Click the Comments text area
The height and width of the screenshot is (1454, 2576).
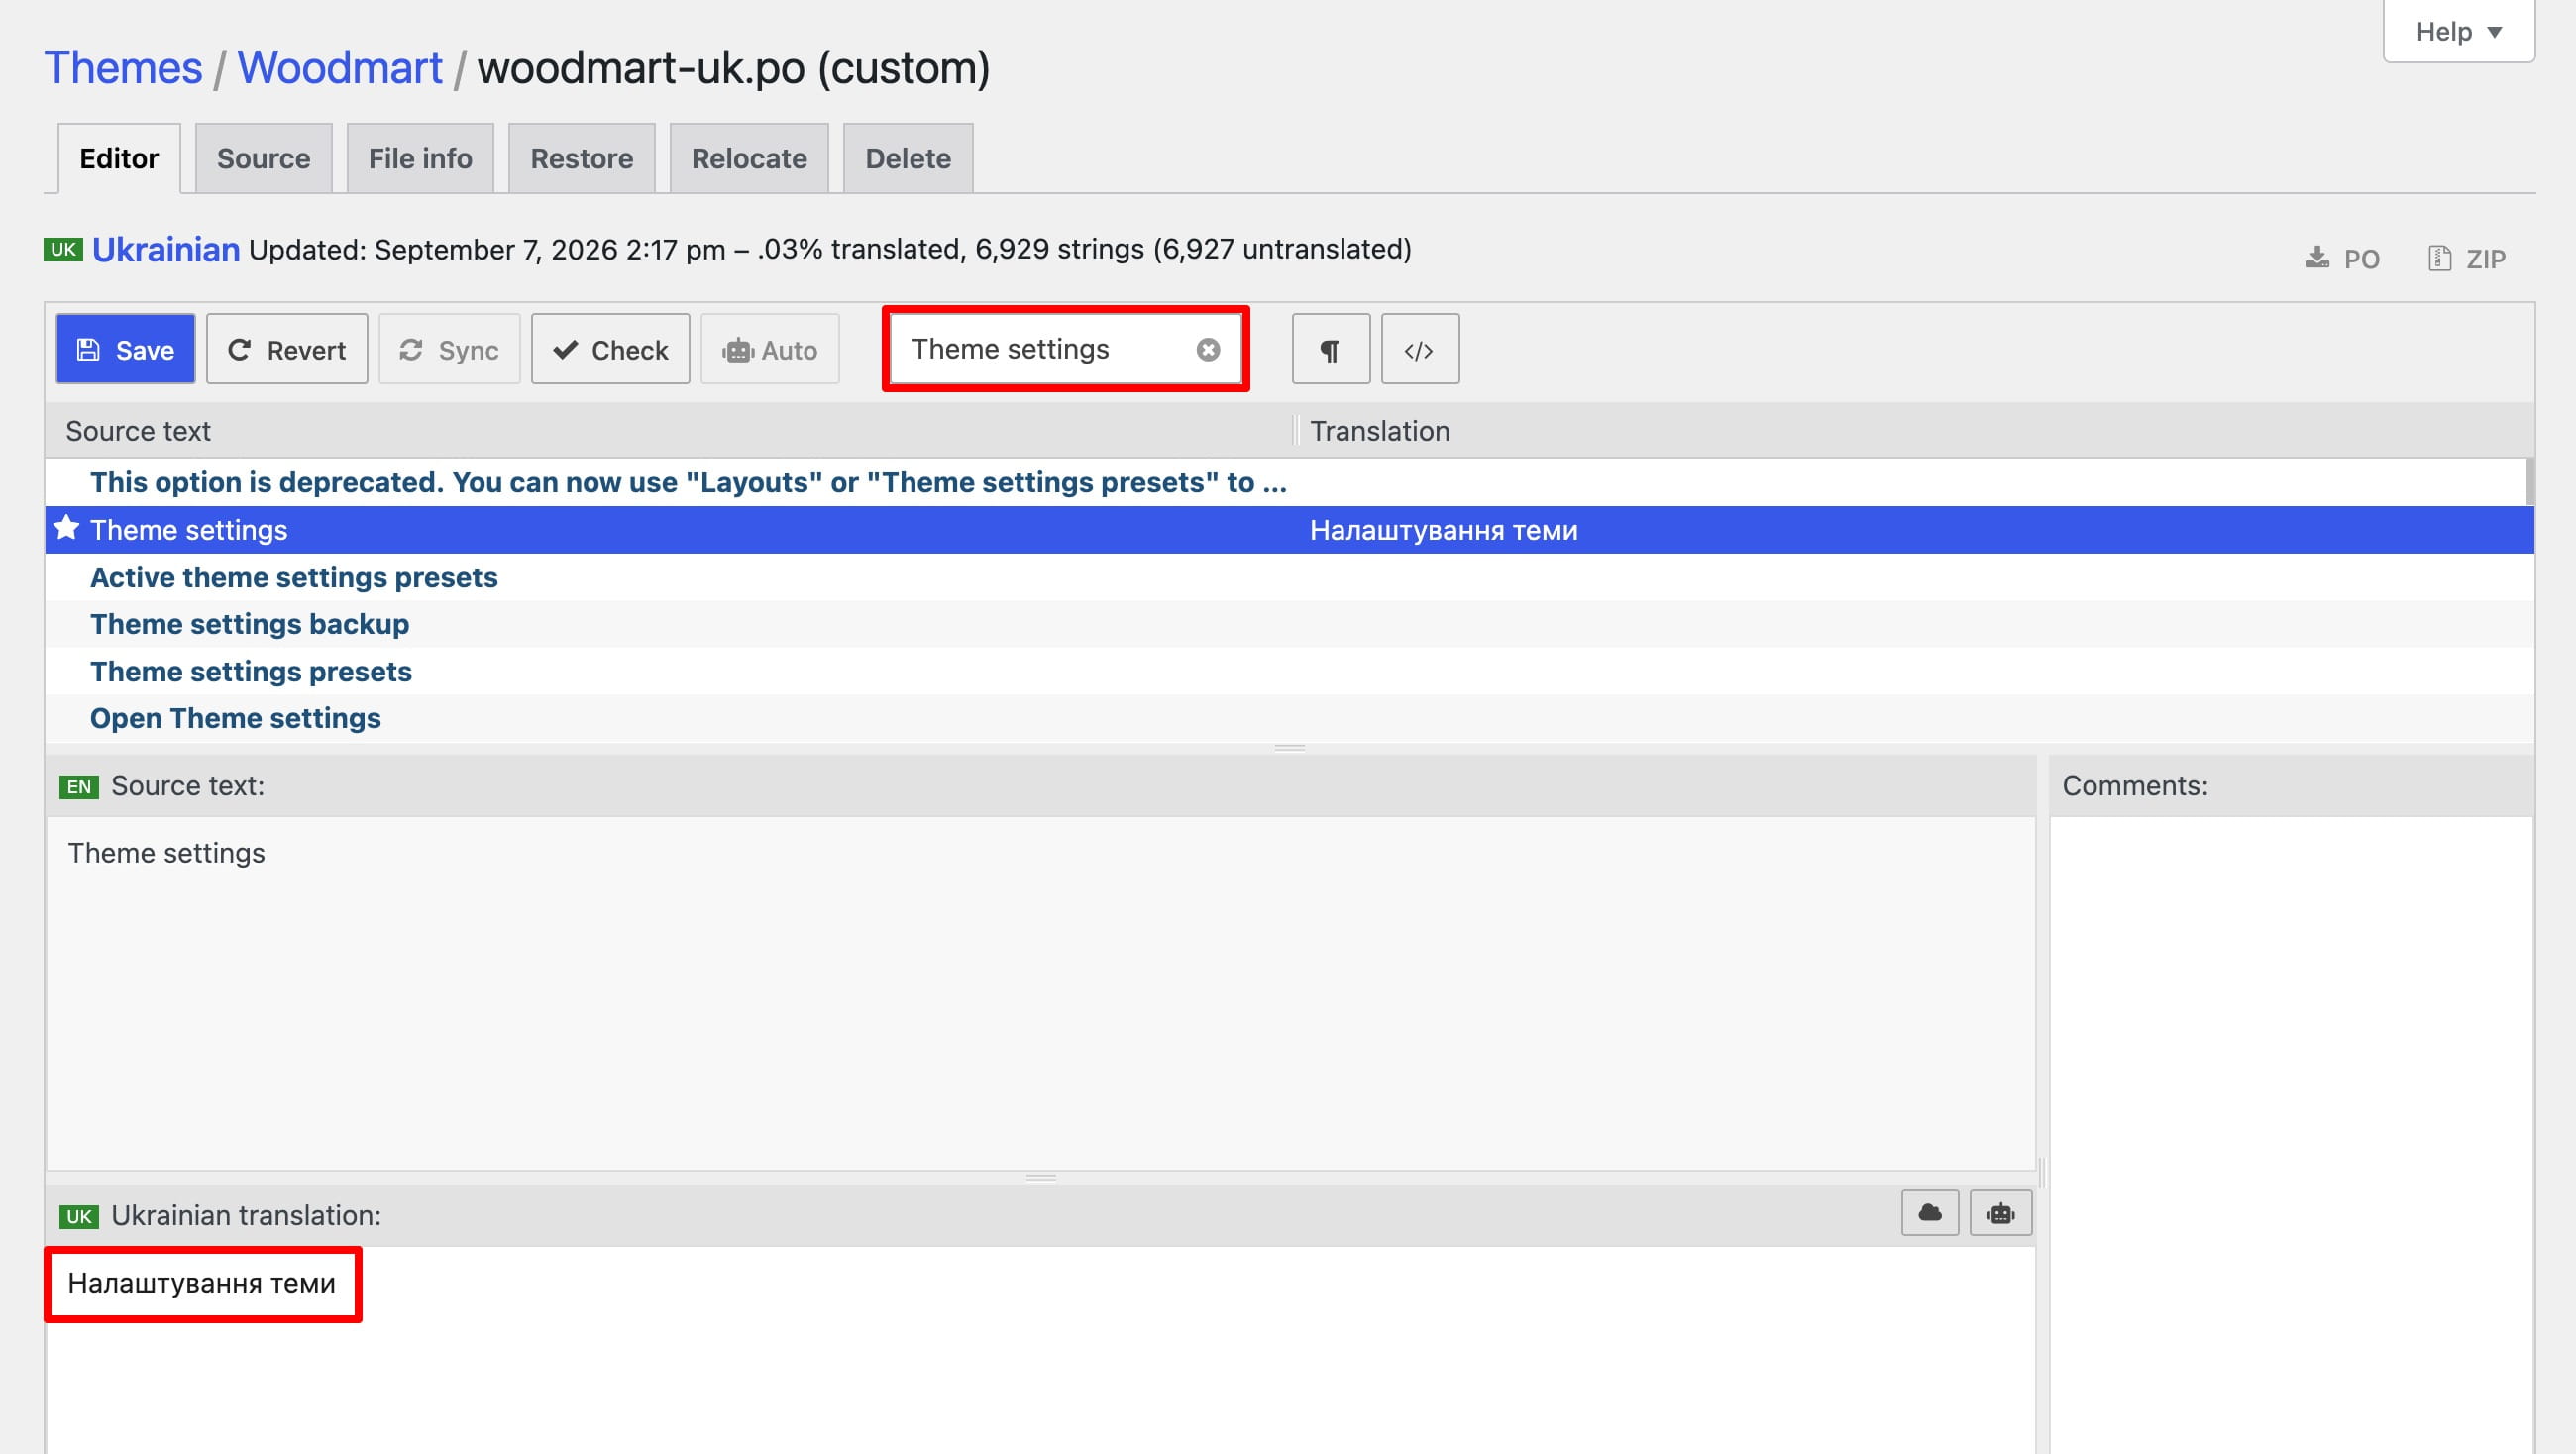pyautogui.click(x=2291, y=1135)
